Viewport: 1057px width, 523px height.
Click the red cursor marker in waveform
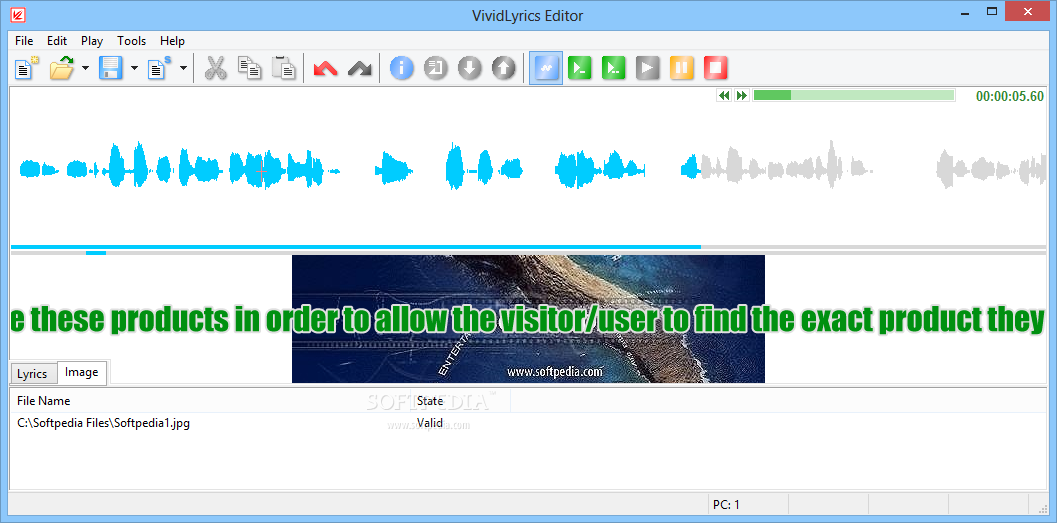[x=262, y=171]
